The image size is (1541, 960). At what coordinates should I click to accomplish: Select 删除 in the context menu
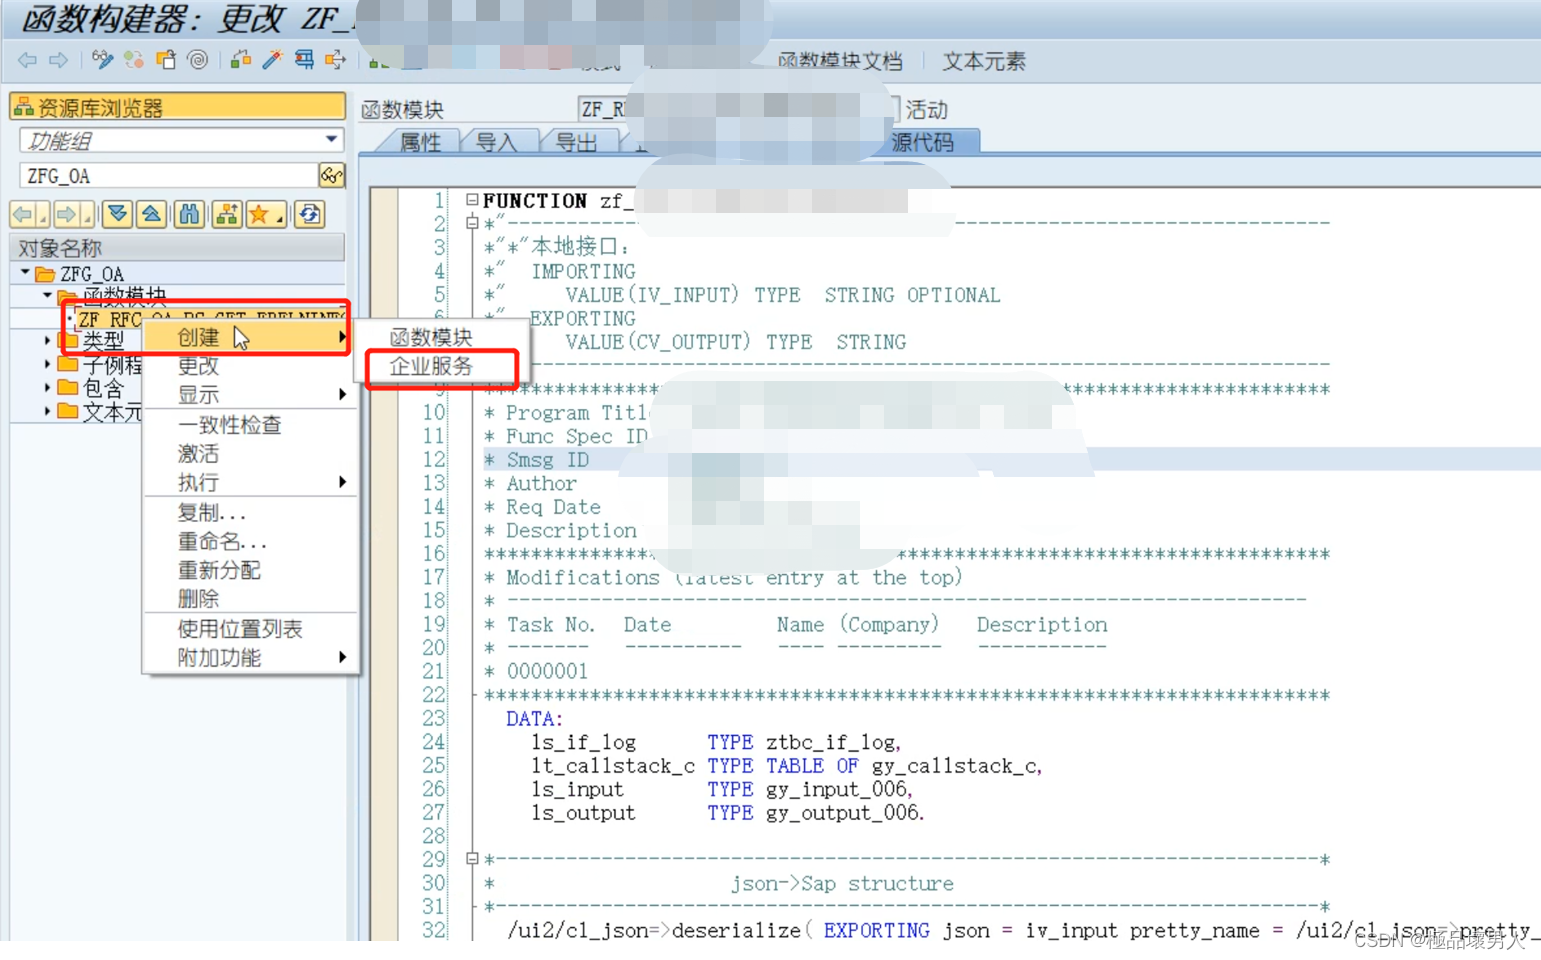[x=199, y=598]
